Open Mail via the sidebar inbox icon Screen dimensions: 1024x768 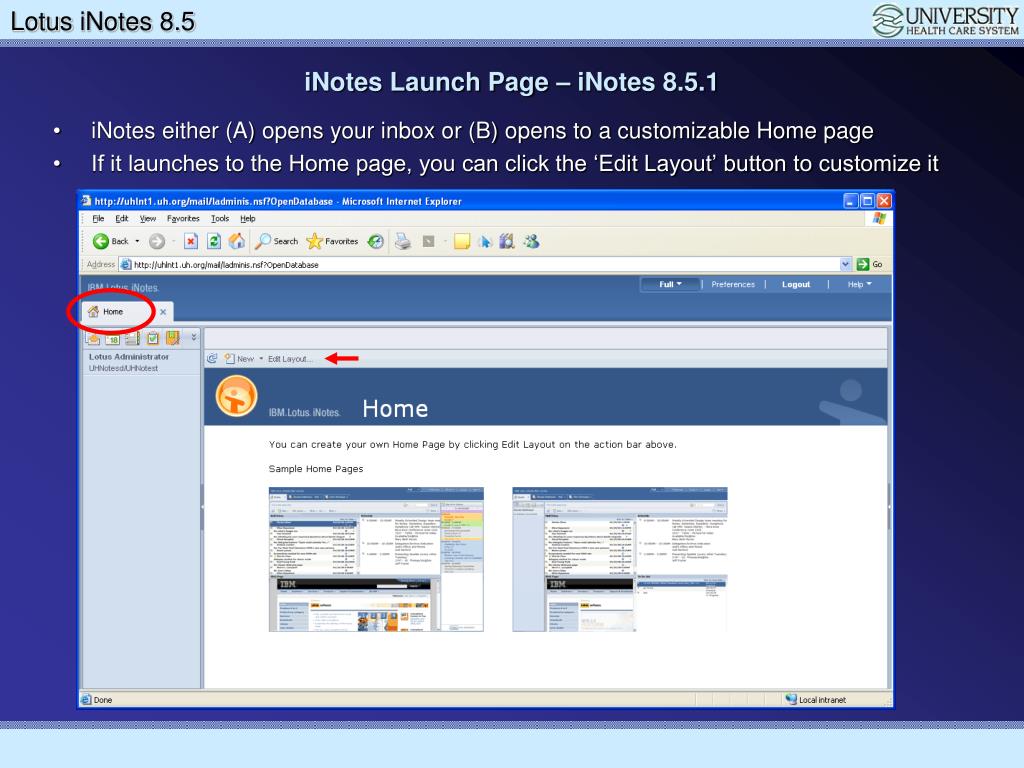(x=93, y=338)
